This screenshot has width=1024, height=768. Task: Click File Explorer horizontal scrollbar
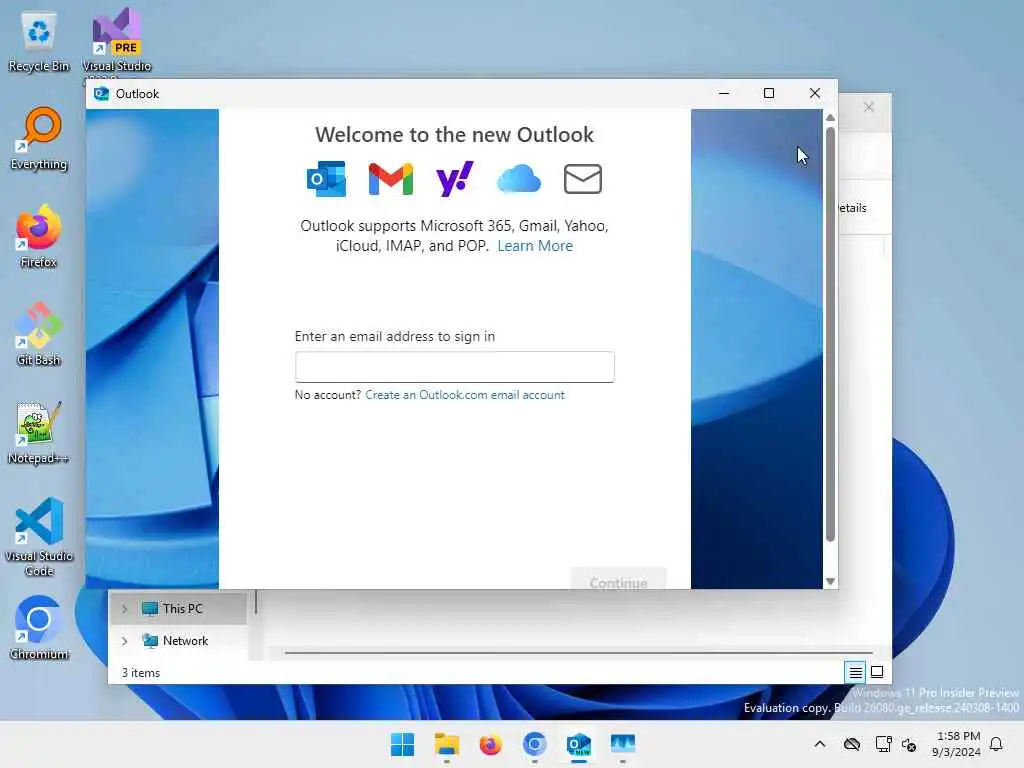click(579, 652)
